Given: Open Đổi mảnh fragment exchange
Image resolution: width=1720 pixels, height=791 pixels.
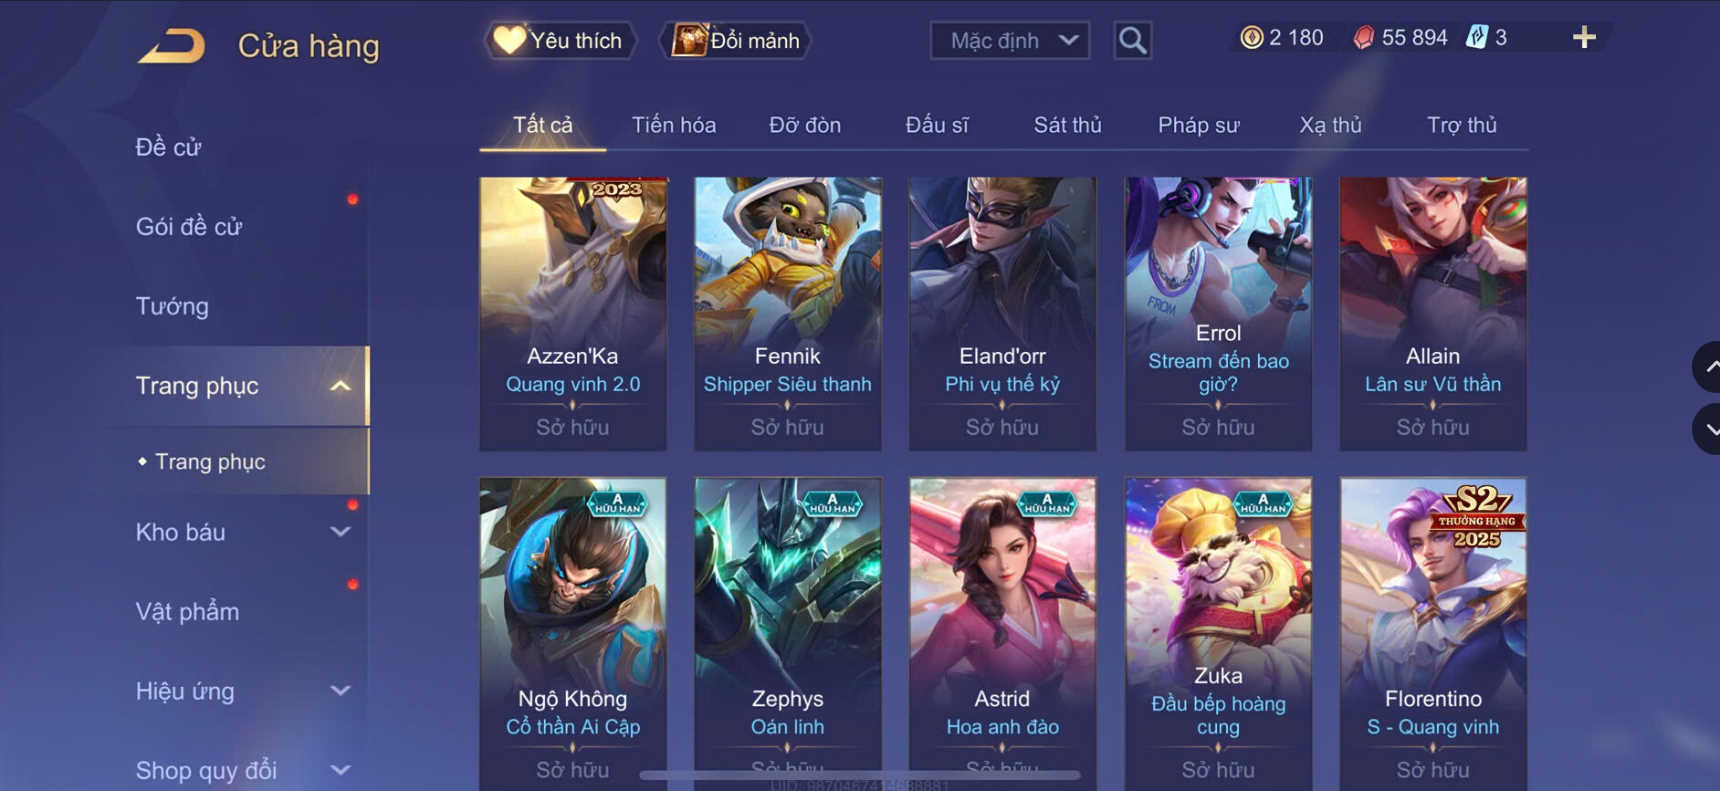Looking at the screenshot, I should 735,41.
